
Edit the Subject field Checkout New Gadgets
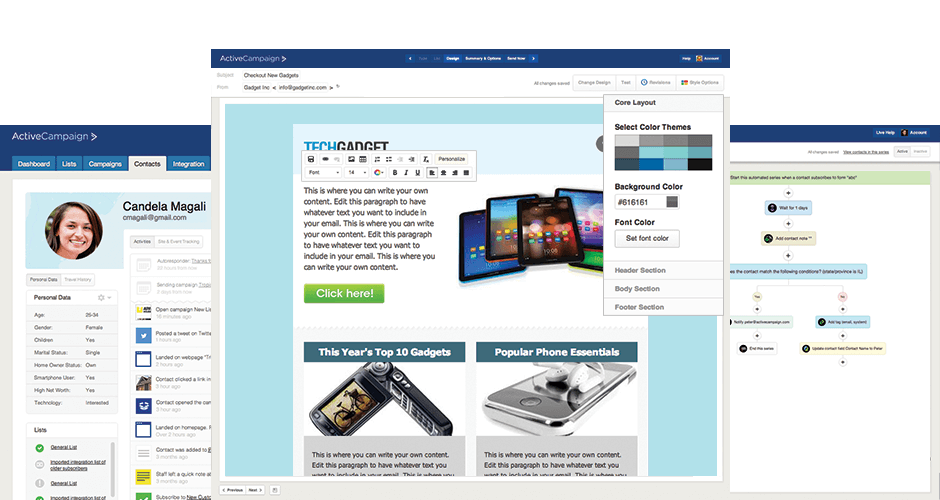tap(271, 76)
